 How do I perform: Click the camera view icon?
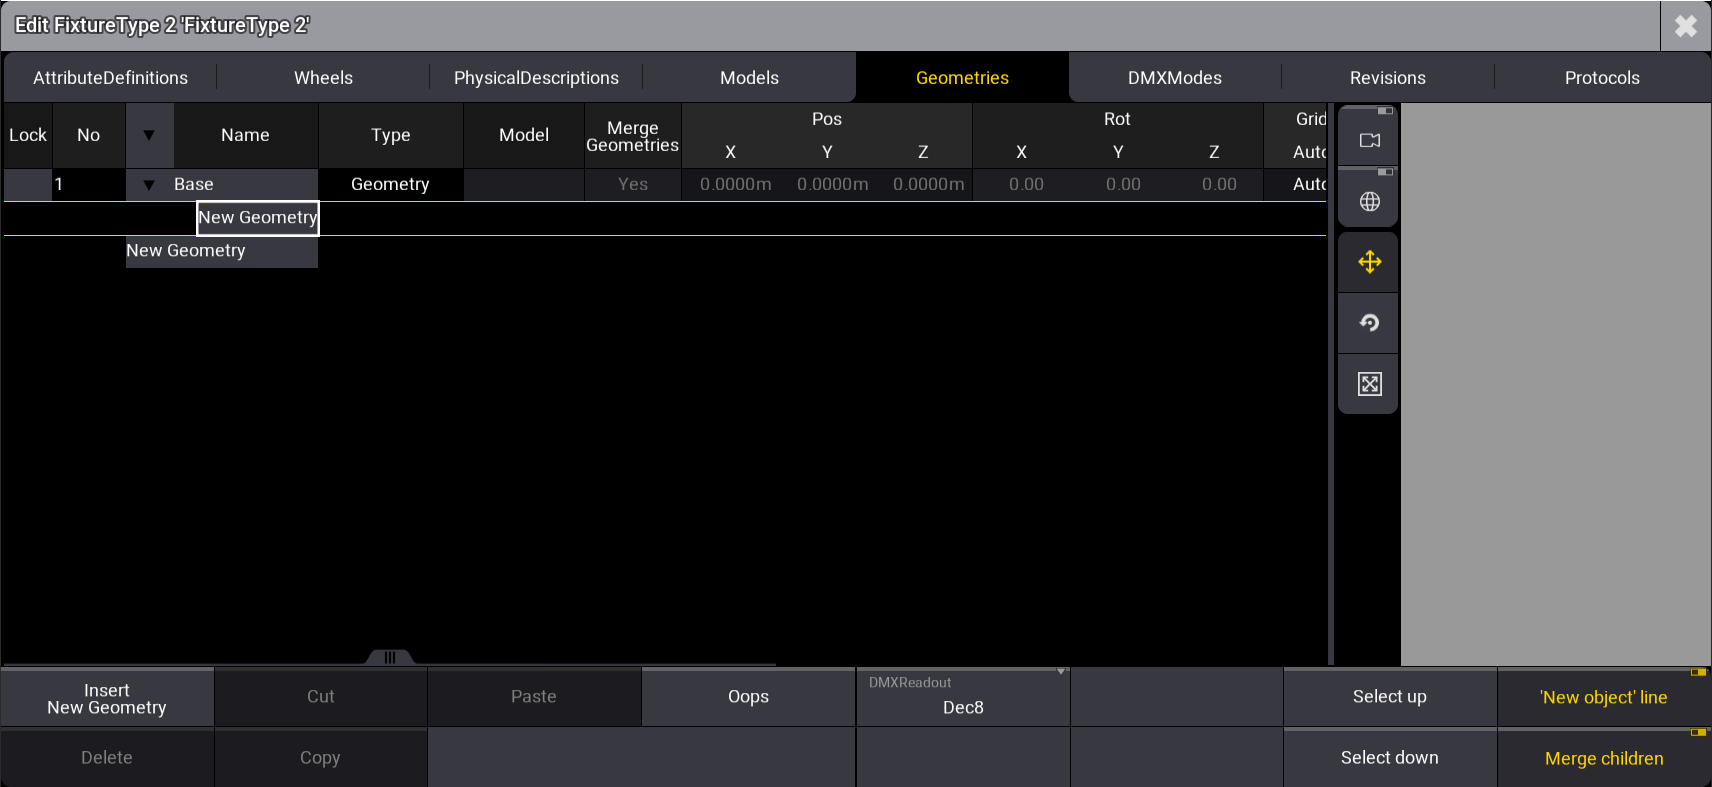coord(1369,140)
